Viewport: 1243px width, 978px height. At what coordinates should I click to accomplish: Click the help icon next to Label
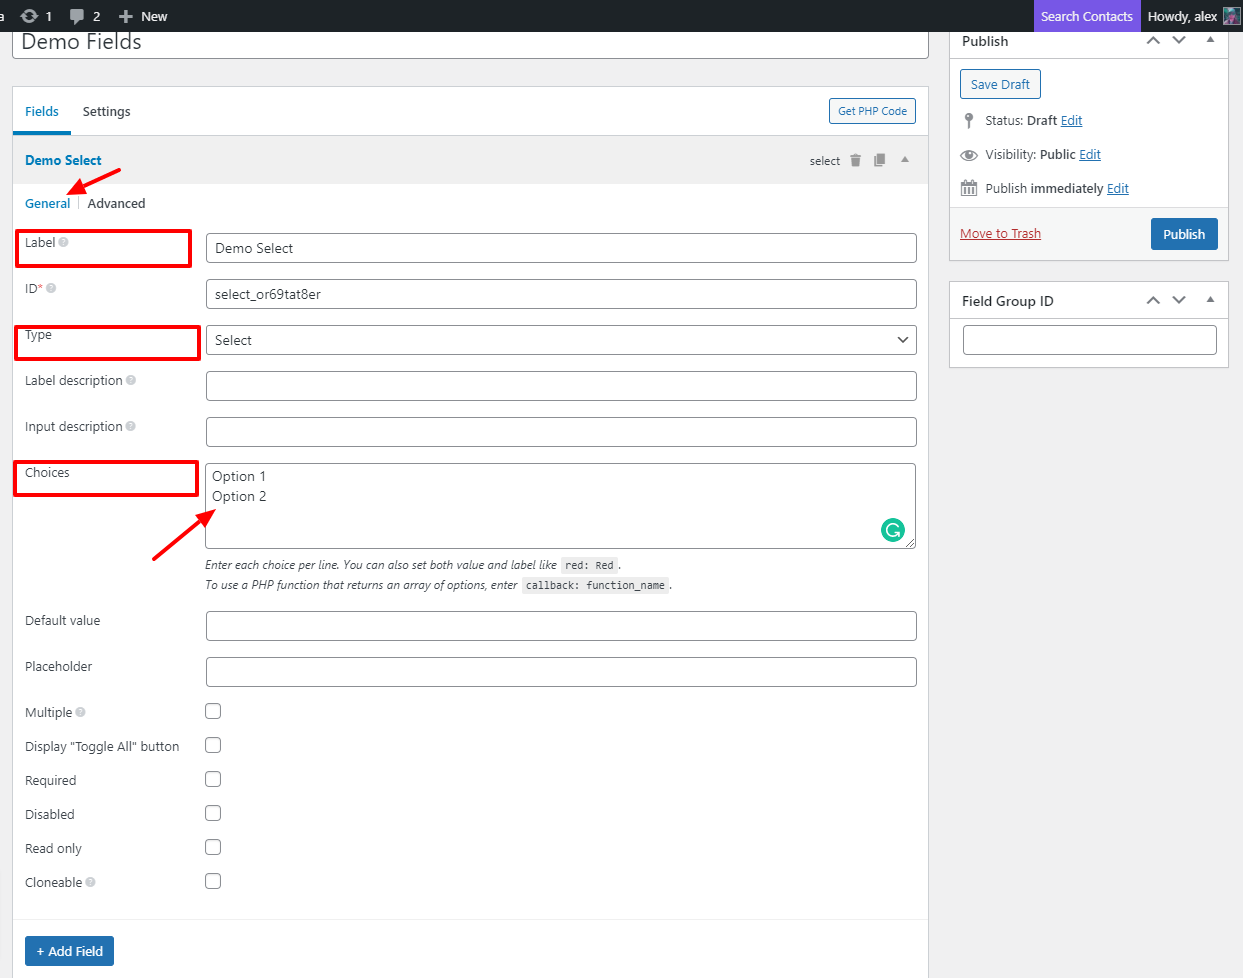64,243
